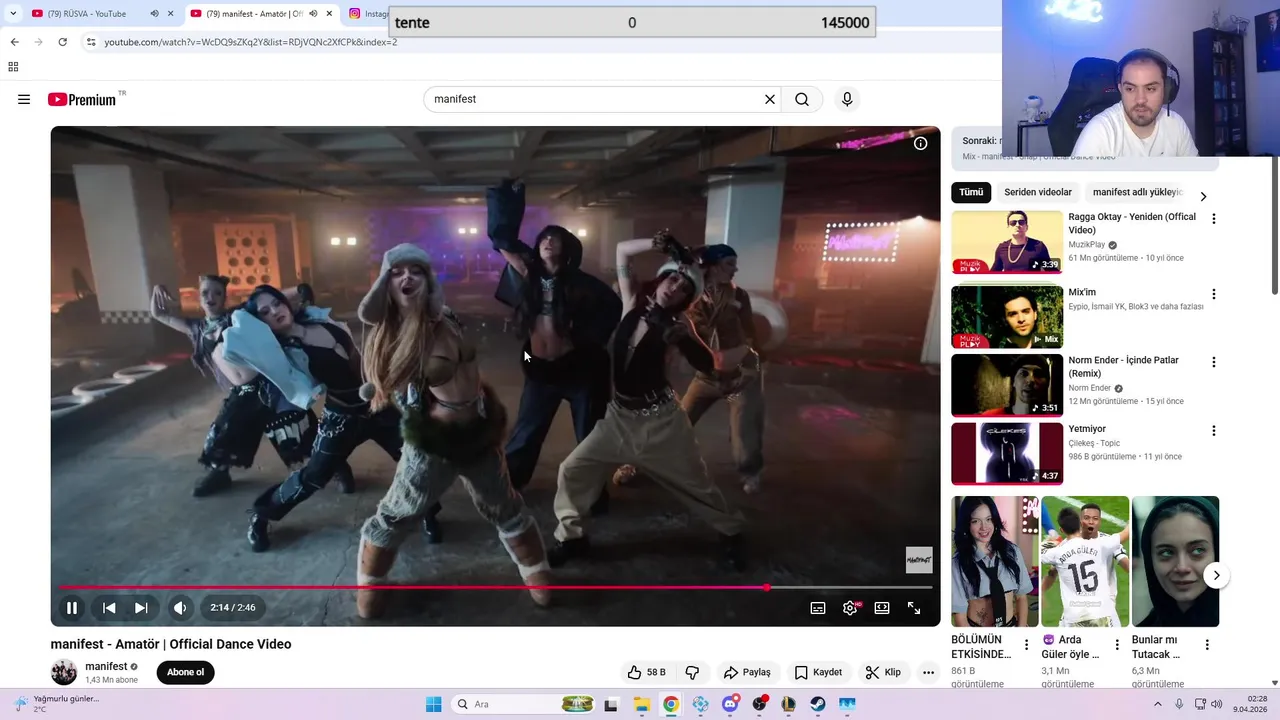Image resolution: width=1280 pixels, height=720 pixels.
Task: Close the manifest Amatör tab
Action: tap(330, 14)
